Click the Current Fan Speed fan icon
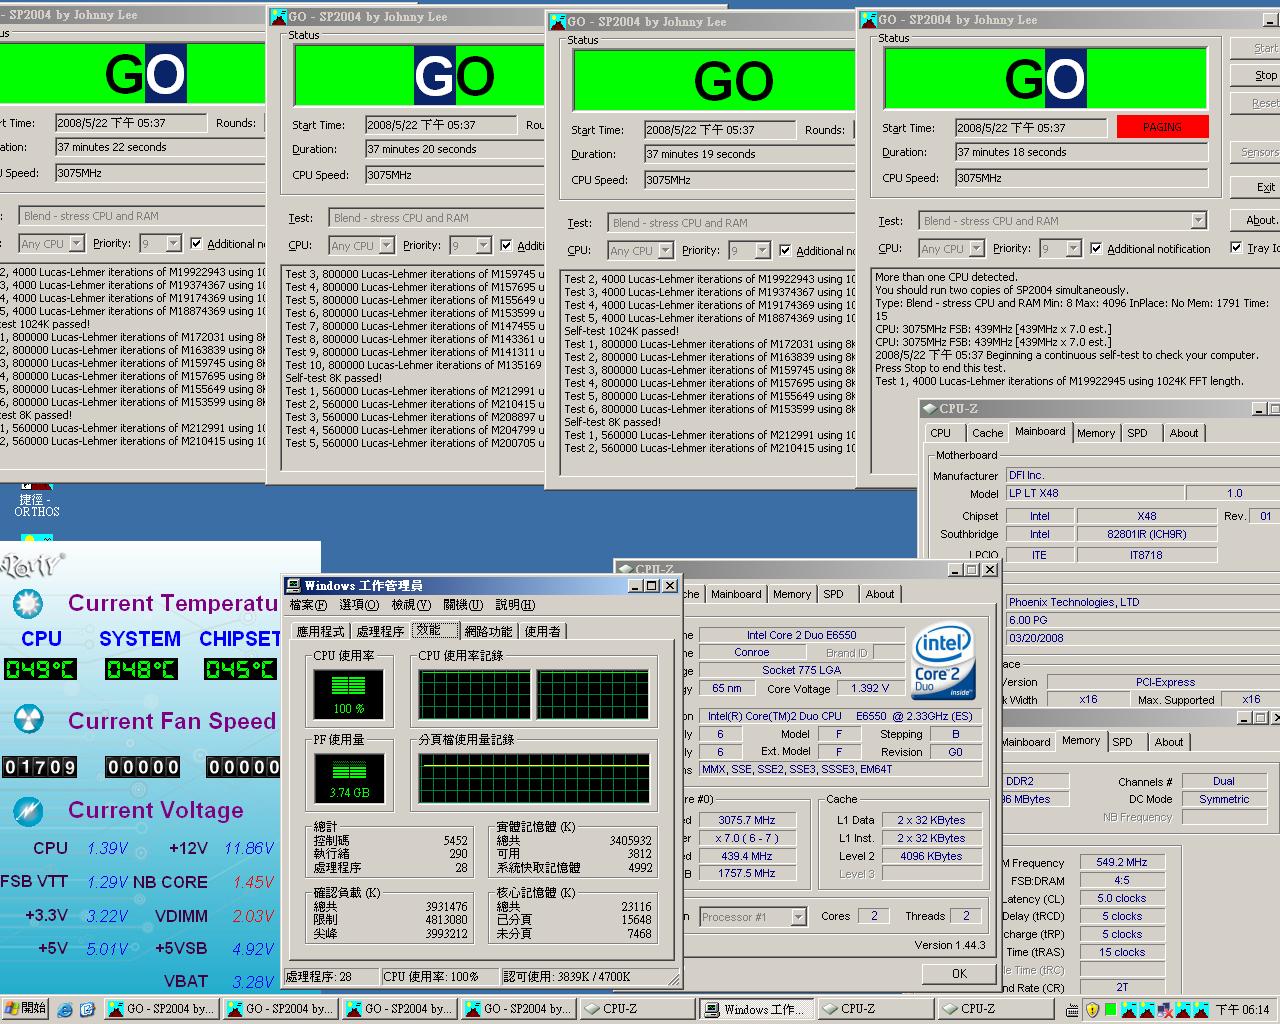Image resolution: width=1280 pixels, height=1024 pixels. (27, 719)
